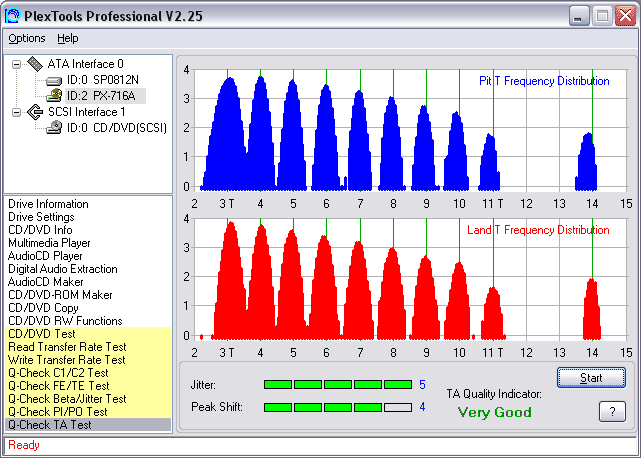Click the SCSI Interface 1 icon
This screenshot has width=641, height=458.
[x=35, y=112]
